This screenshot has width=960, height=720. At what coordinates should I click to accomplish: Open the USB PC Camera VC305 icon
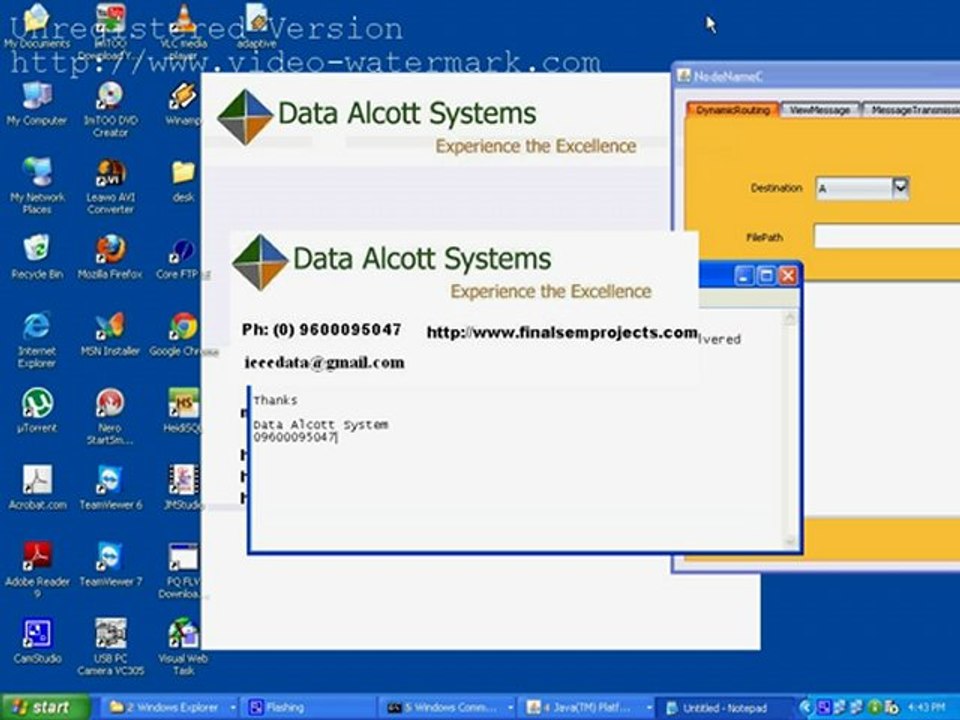tap(110, 647)
